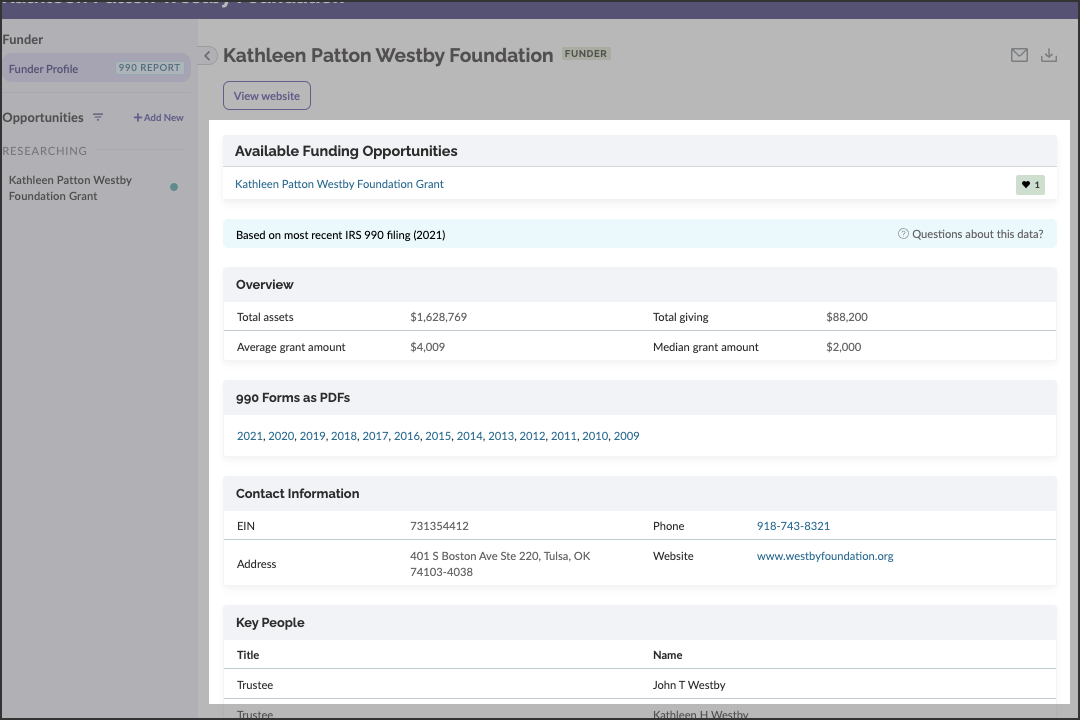Click the envelope email icon
Viewport: 1080px width, 720px height.
1019,55
